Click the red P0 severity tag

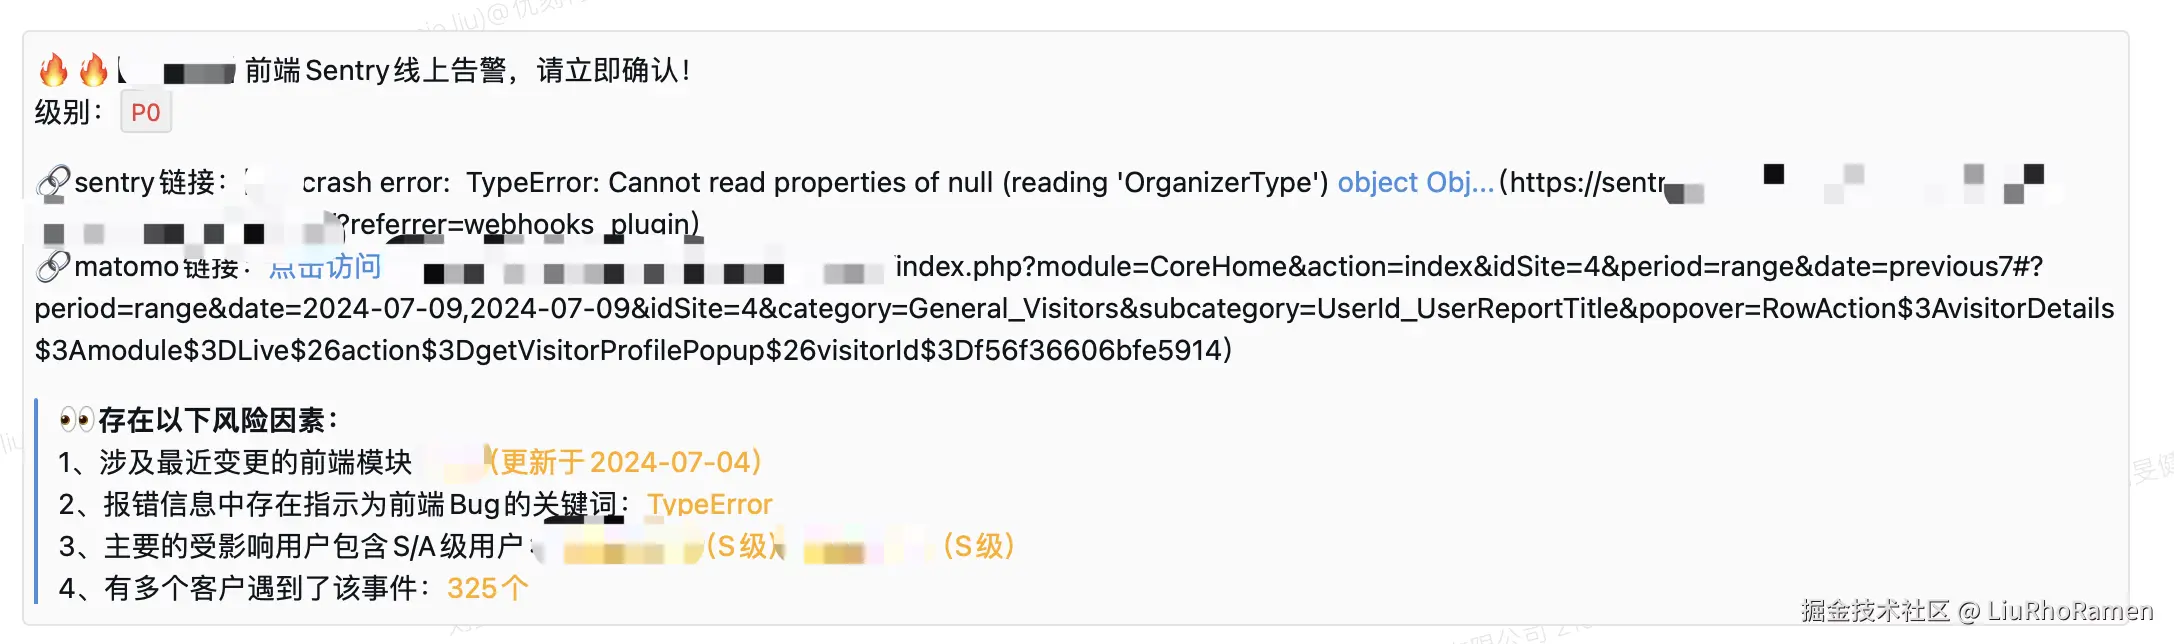click(x=146, y=112)
